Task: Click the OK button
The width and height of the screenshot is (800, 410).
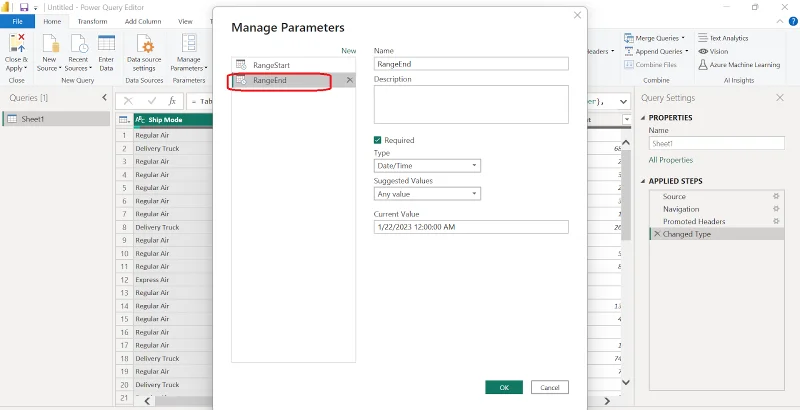Action: tap(504, 388)
